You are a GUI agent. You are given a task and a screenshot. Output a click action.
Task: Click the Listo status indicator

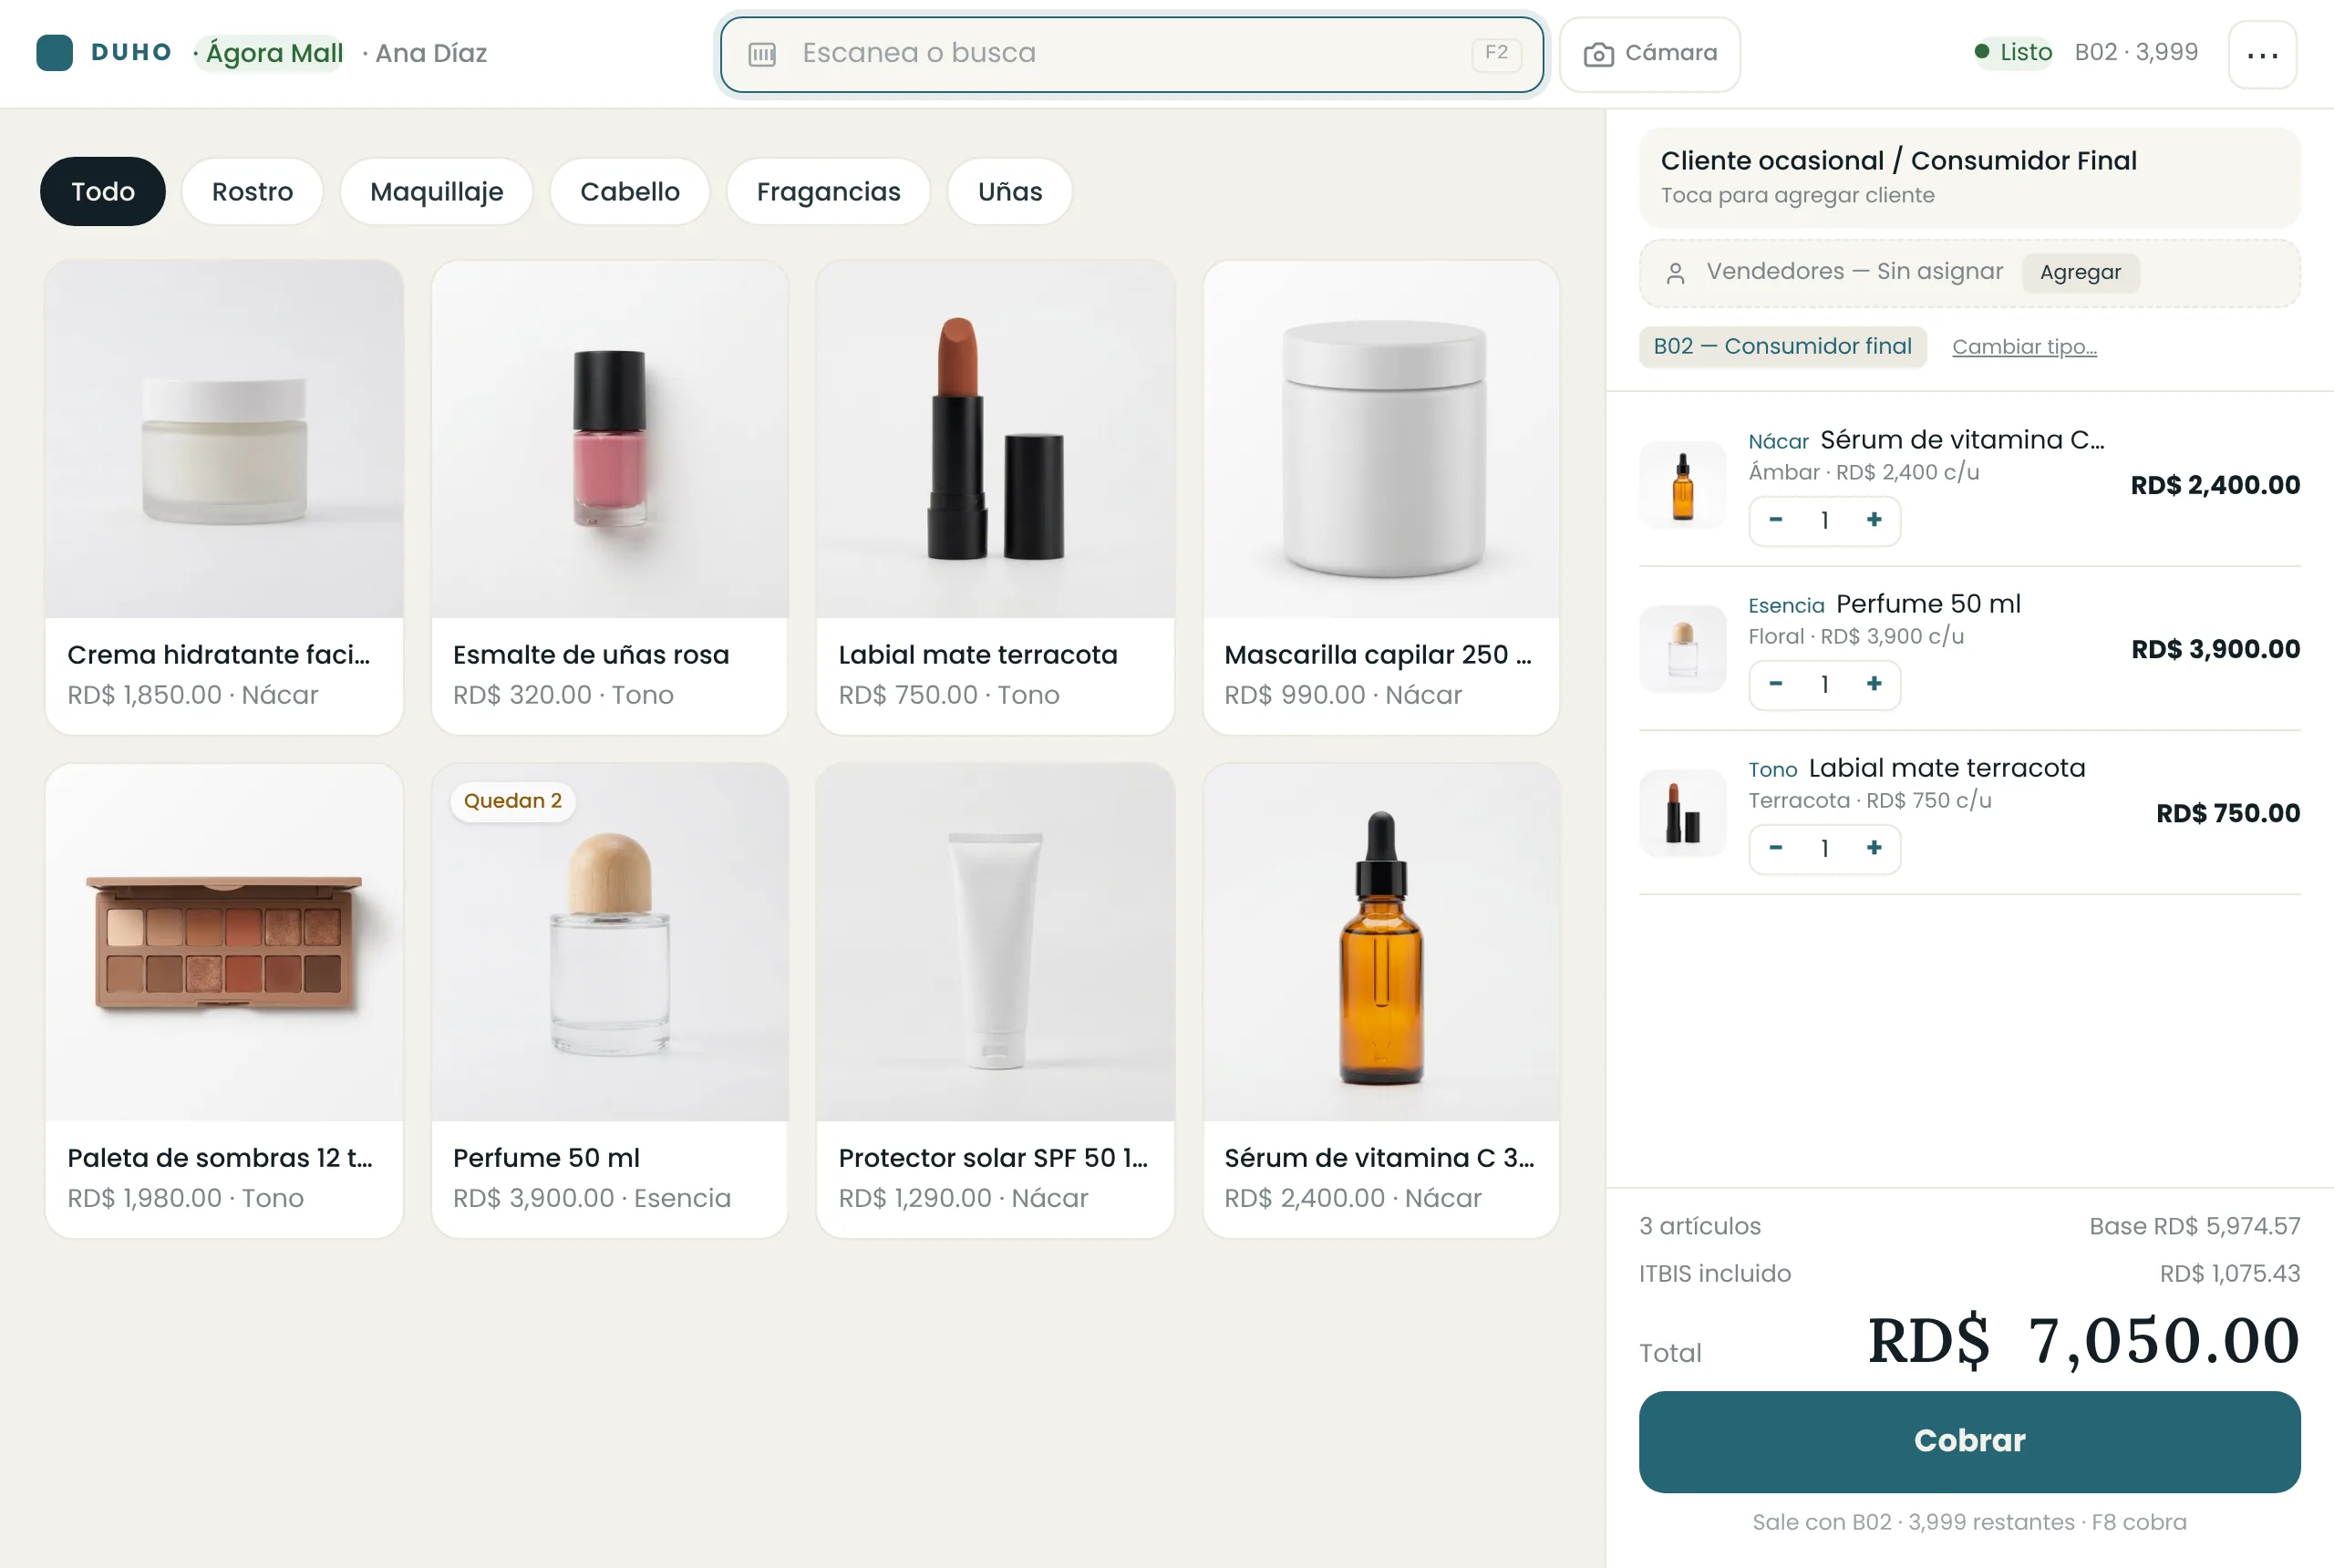(x=2014, y=52)
